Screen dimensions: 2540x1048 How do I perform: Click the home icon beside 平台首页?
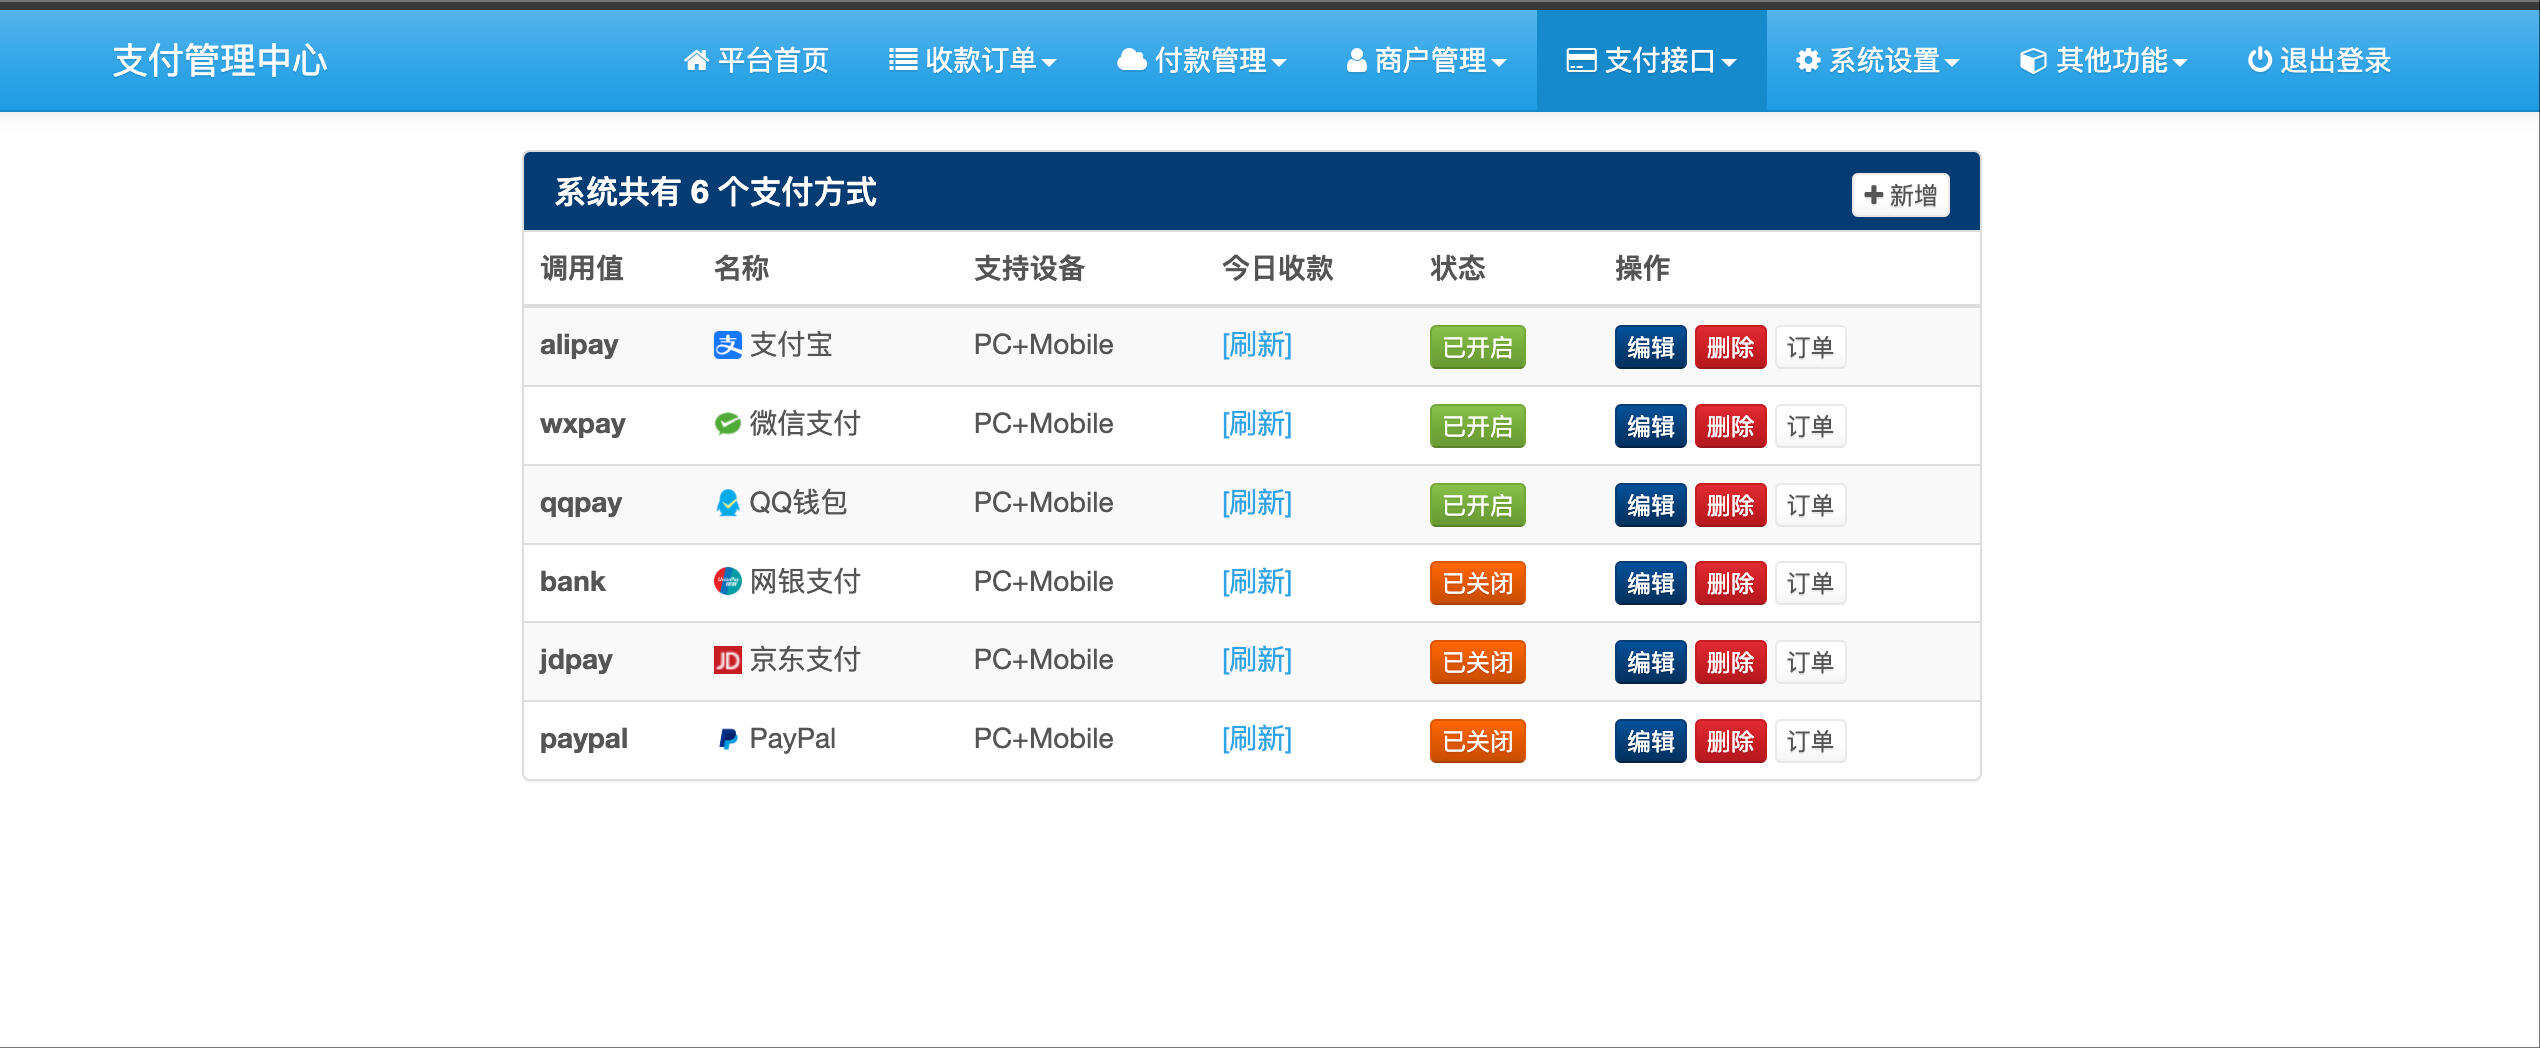pos(696,61)
